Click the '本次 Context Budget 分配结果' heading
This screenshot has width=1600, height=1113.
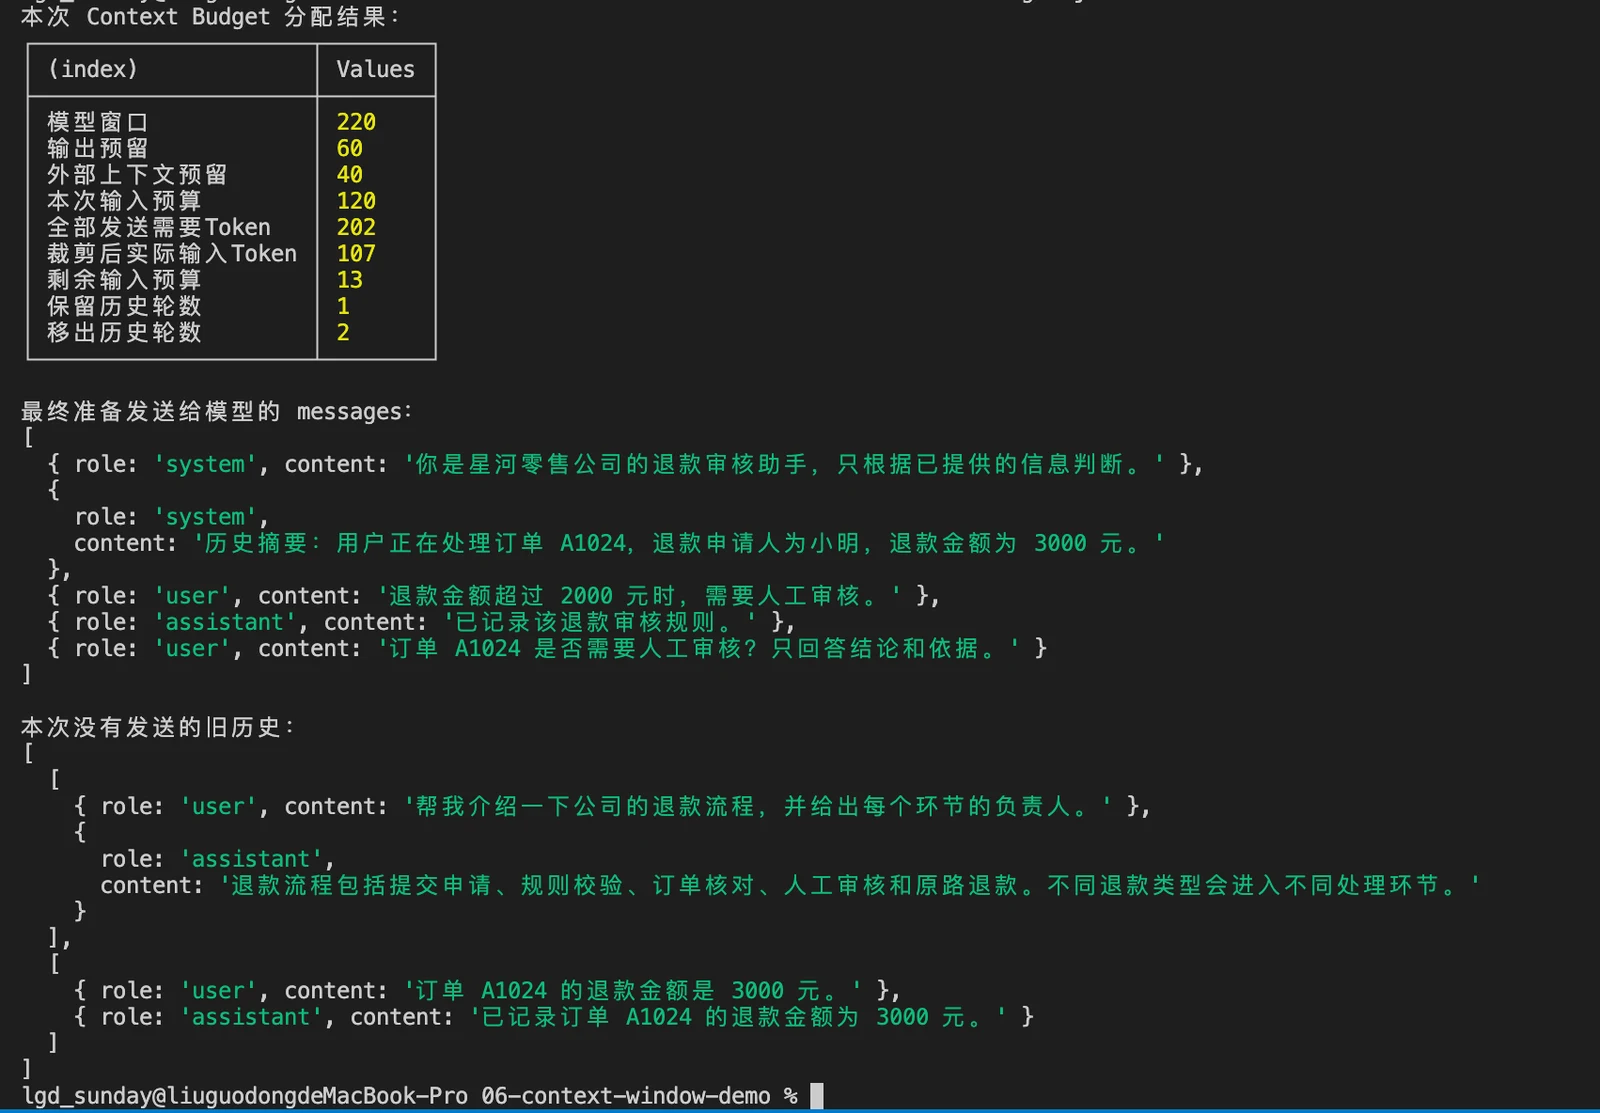coord(210,16)
